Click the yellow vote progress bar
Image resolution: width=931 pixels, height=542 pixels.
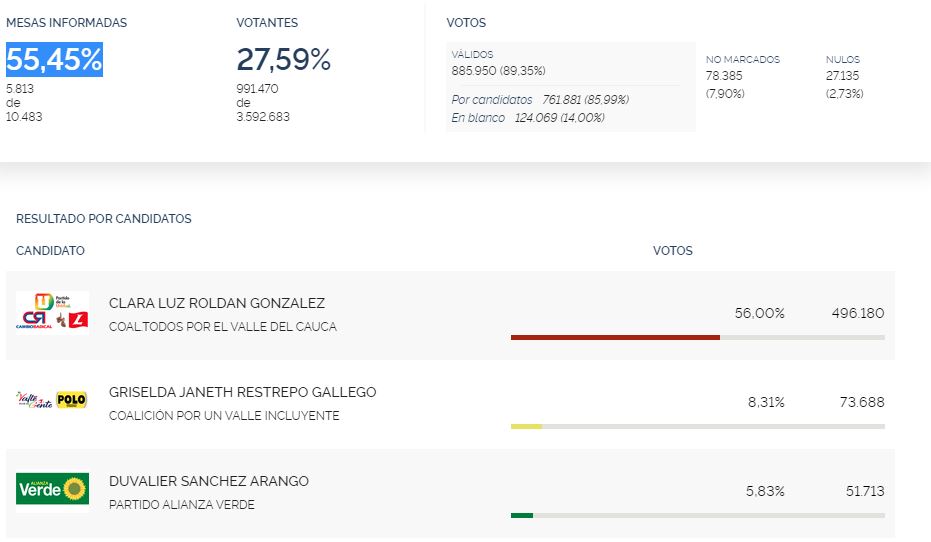pos(526,426)
